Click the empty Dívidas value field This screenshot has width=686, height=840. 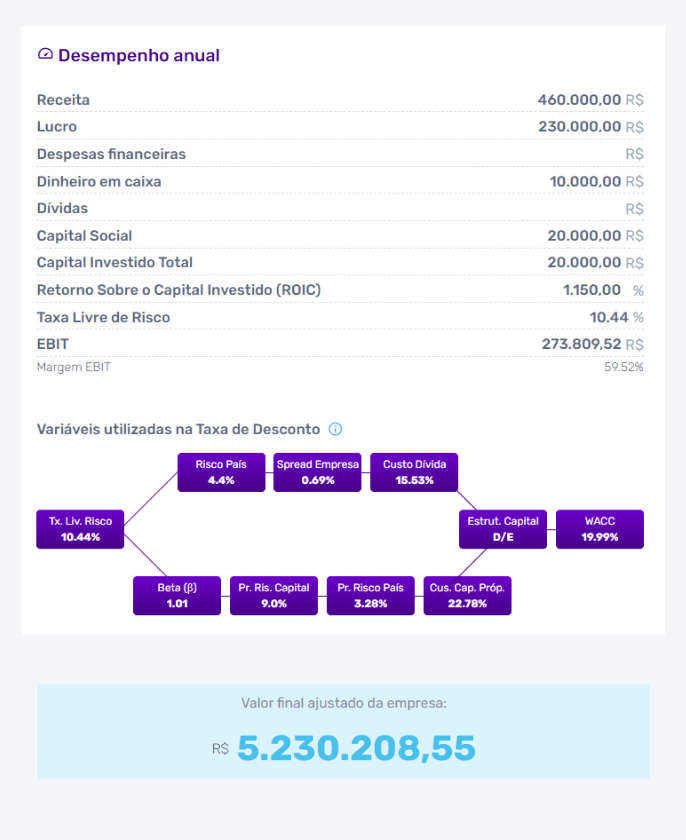pyautogui.click(x=568, y=208)
